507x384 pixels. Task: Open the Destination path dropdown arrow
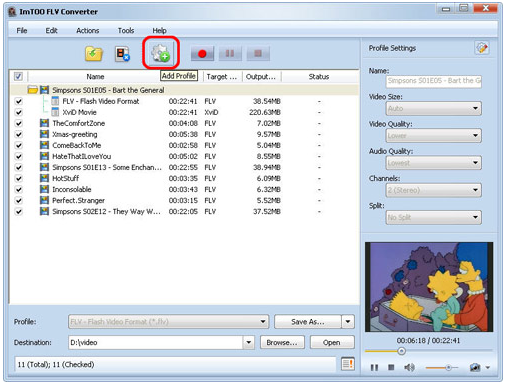coord(249,342)
